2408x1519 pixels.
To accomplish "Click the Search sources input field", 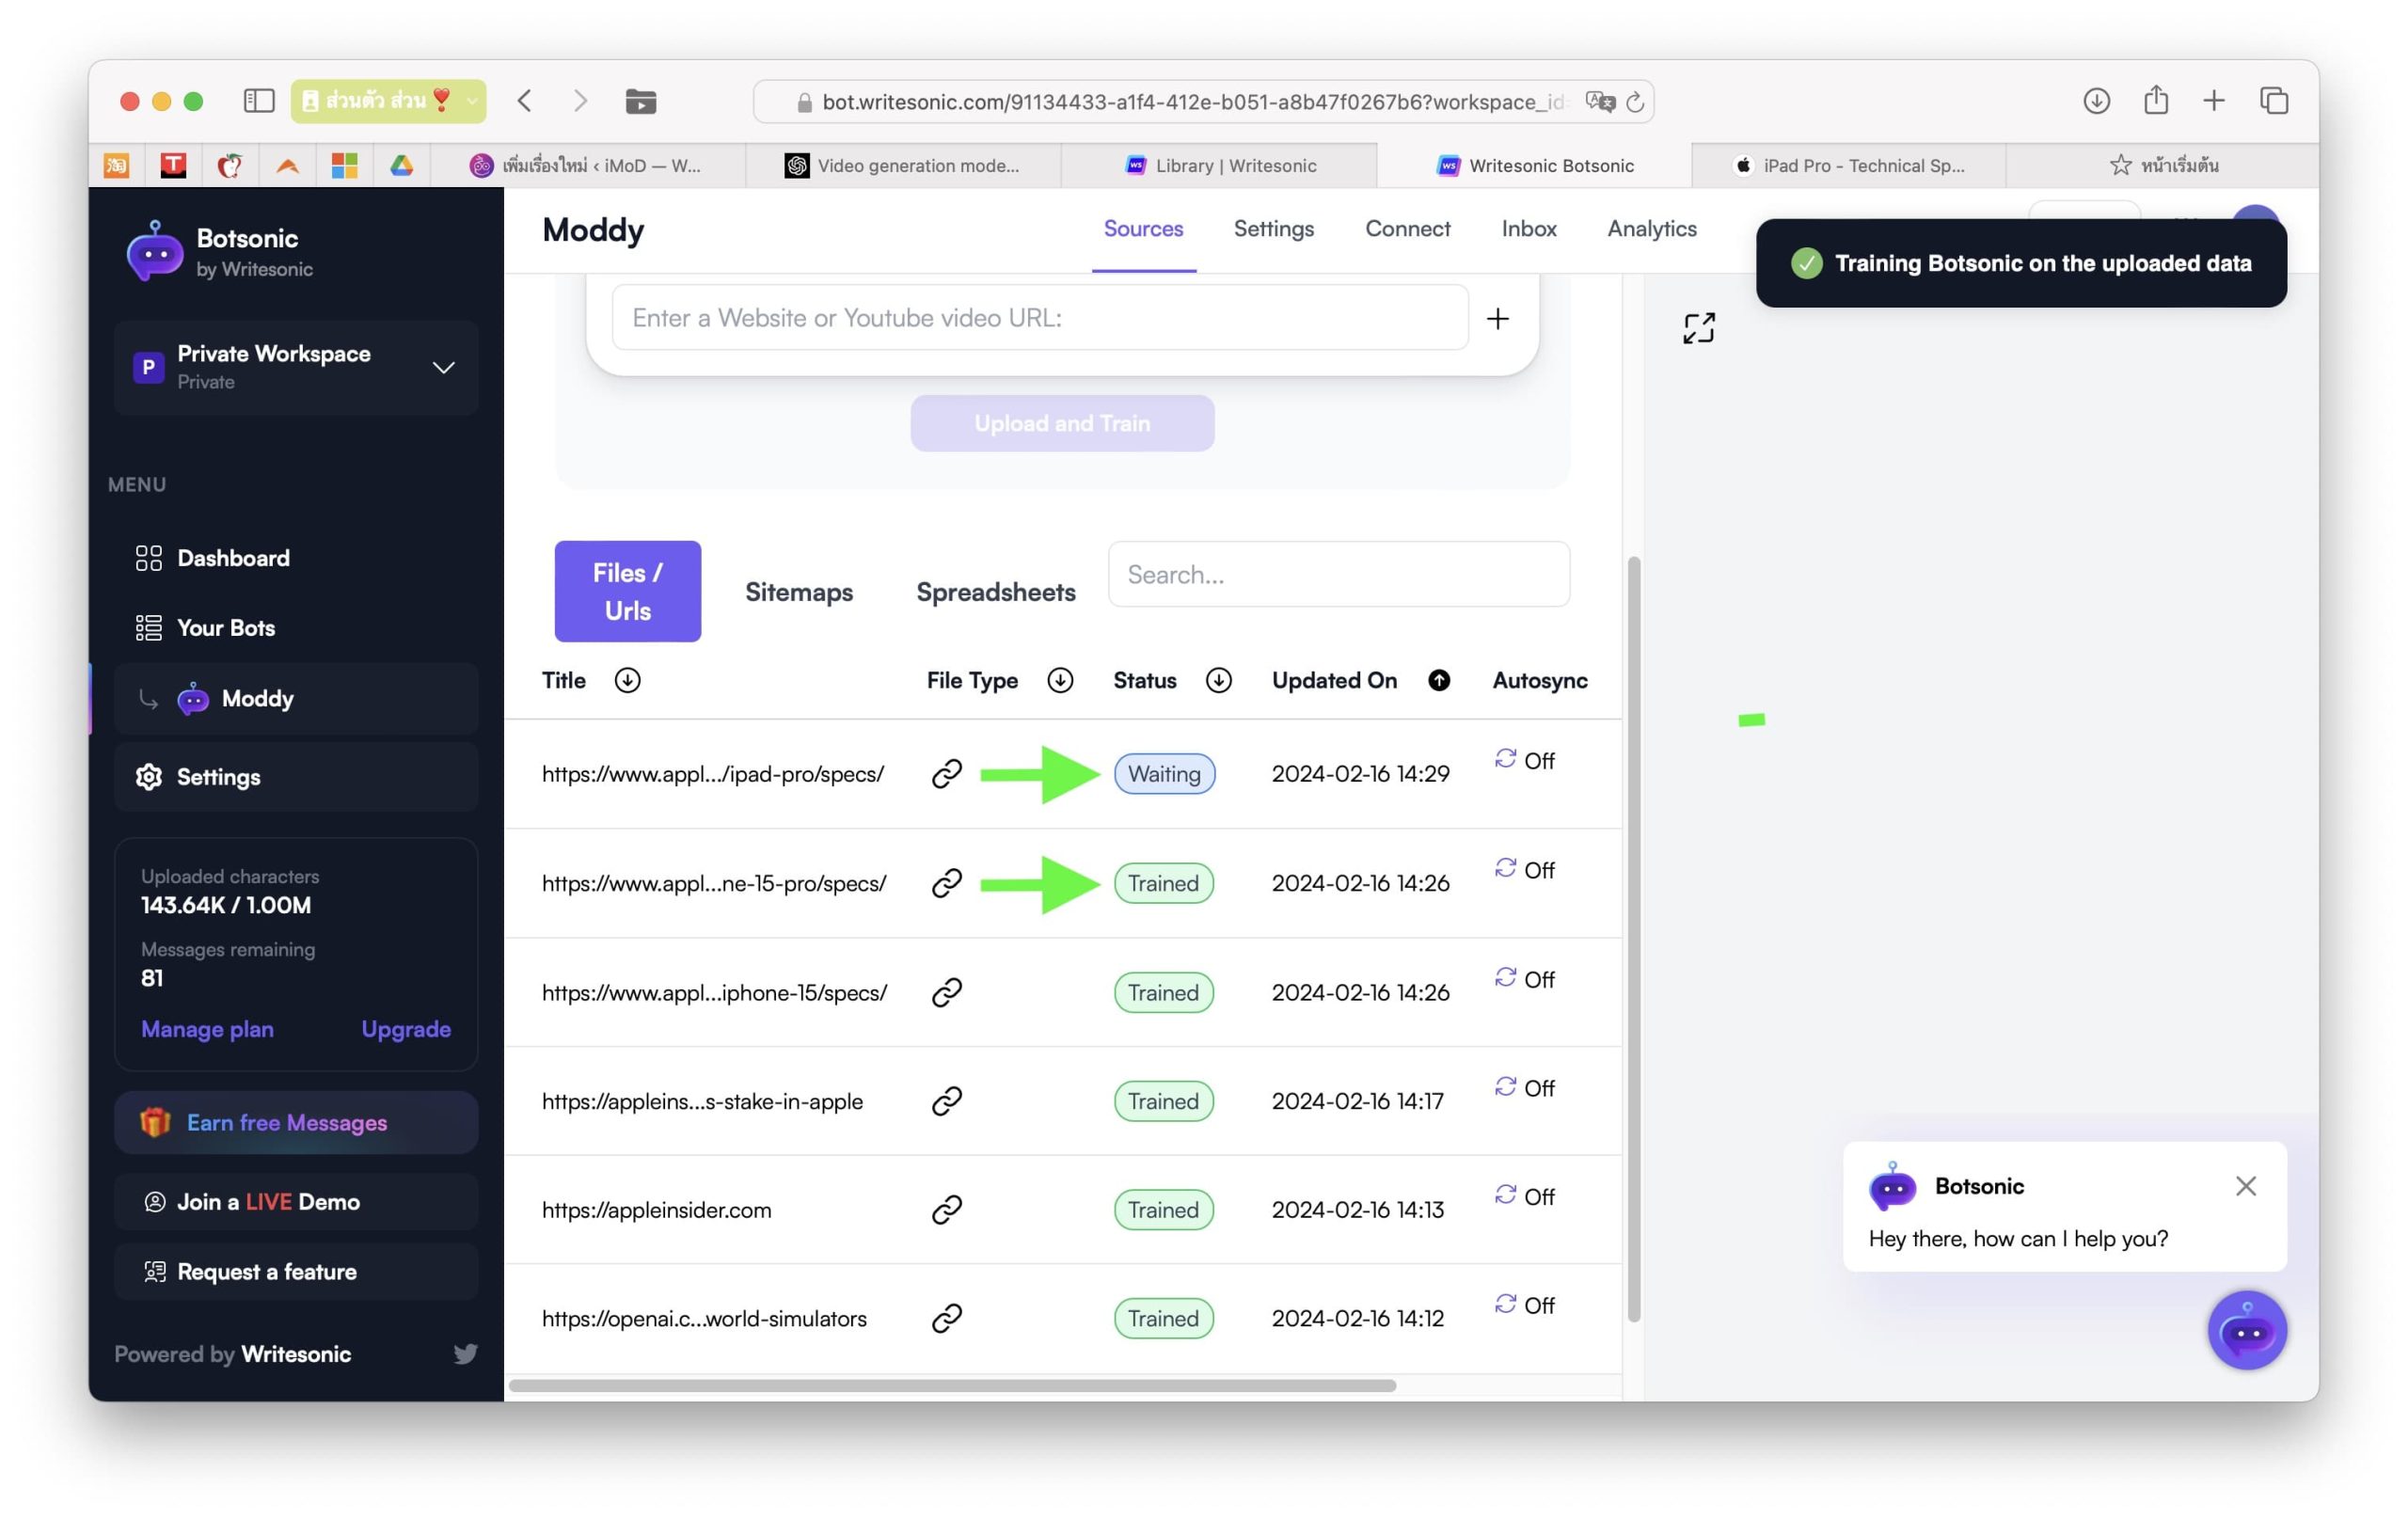I will (x=1338, y=575).
